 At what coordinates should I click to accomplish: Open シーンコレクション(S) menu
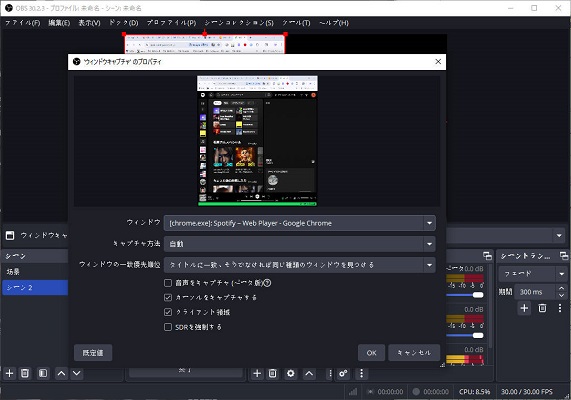click(x=239, y=23)
